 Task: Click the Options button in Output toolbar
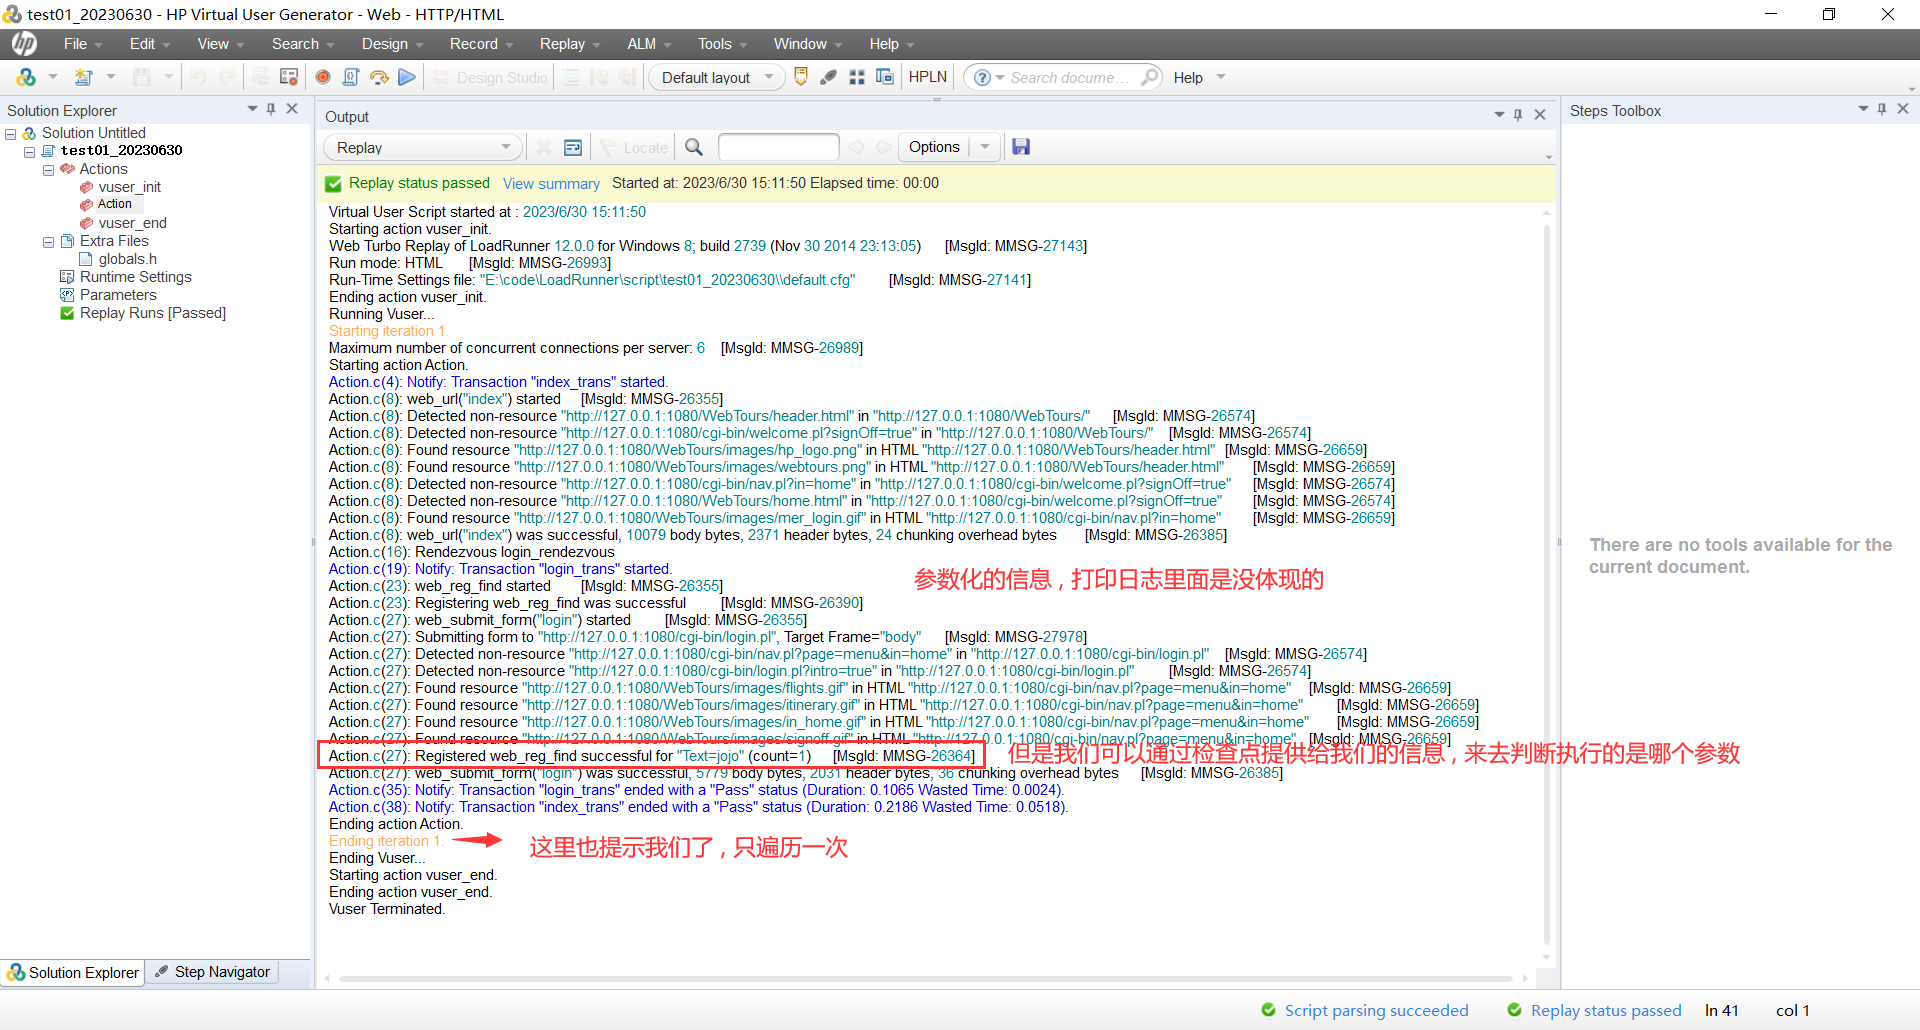pos(934,147)
